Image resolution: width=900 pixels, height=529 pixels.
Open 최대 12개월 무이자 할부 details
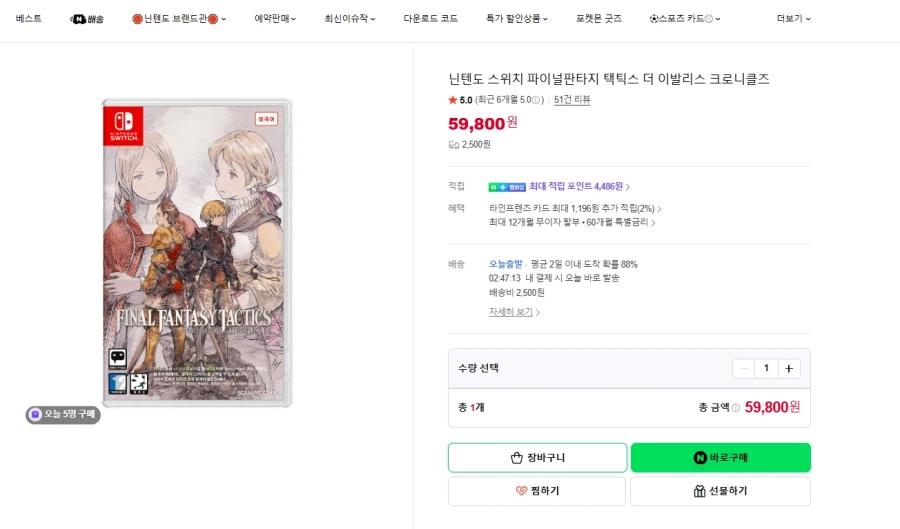[x=572, y=222]
